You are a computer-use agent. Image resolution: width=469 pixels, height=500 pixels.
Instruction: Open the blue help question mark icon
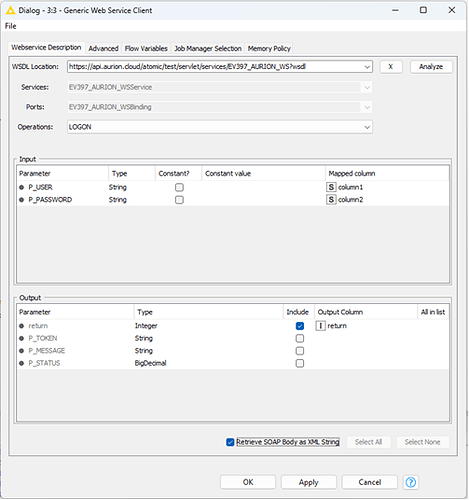pyautogui.click(x=411, y=482)
